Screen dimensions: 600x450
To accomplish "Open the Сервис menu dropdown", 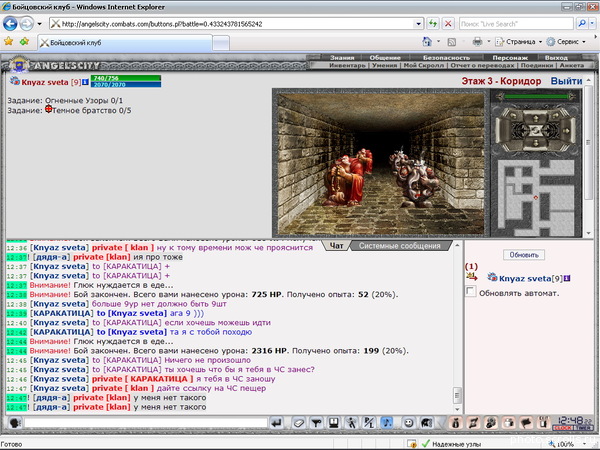I will point(566,41).
